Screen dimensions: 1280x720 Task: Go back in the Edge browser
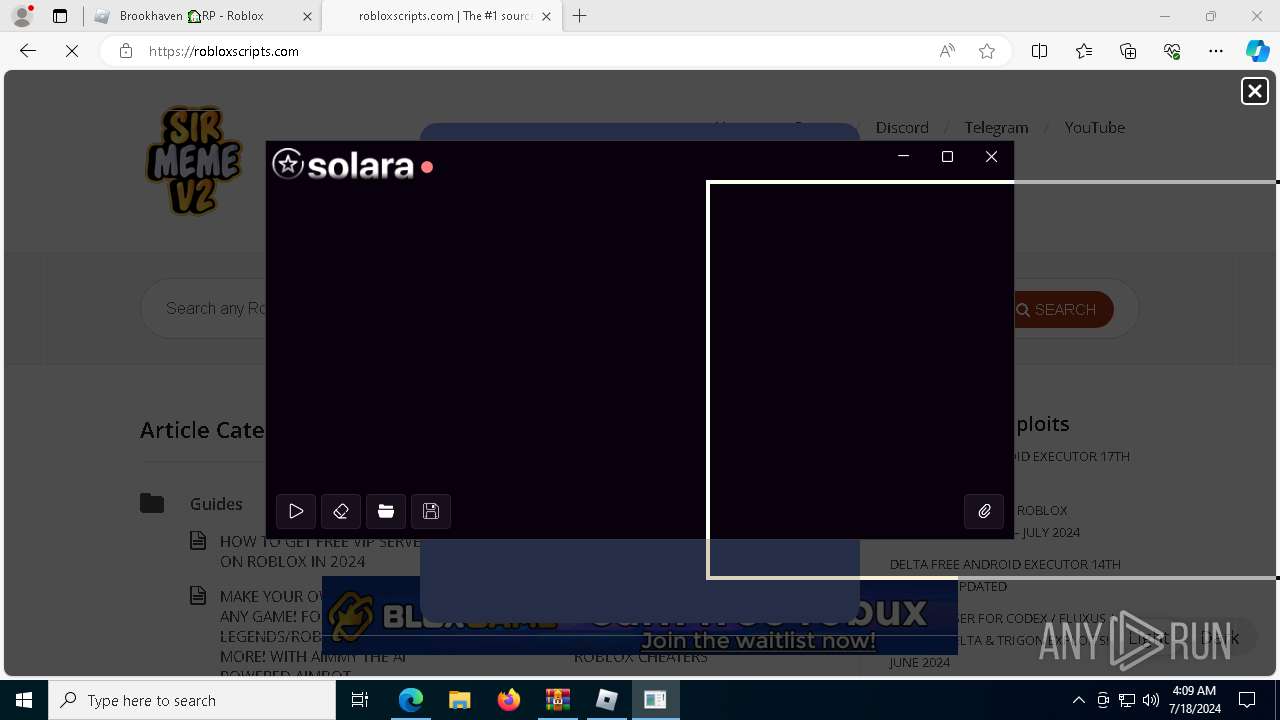28,51
